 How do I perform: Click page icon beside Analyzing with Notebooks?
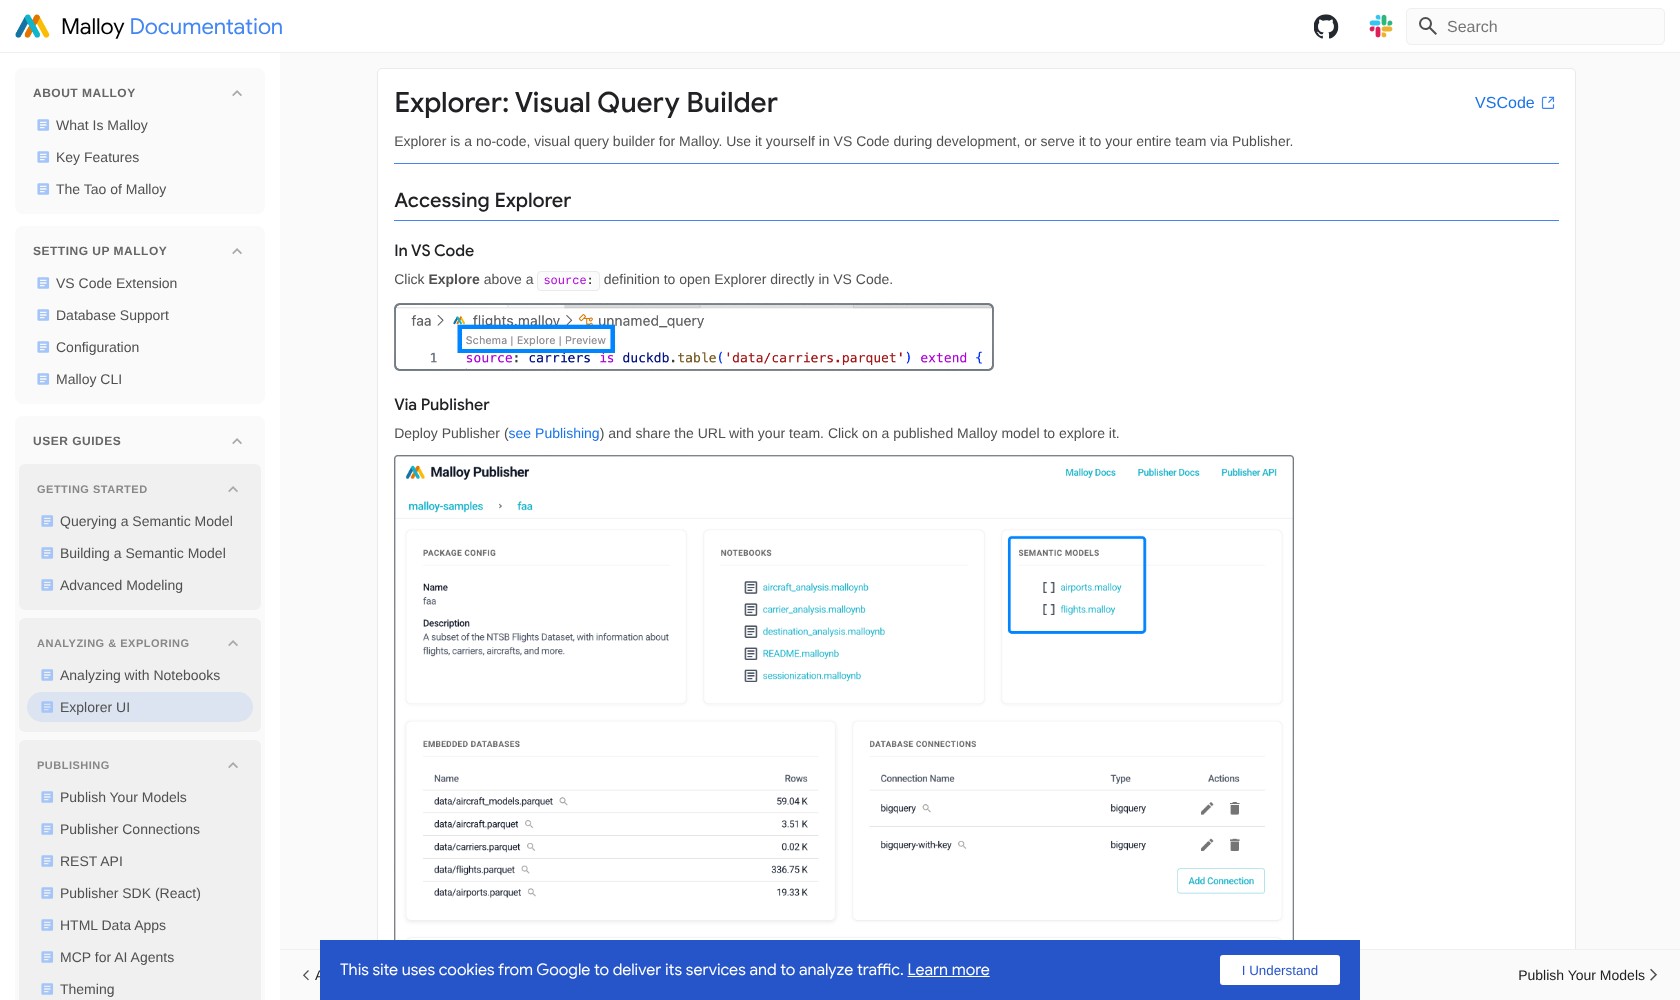tap(47, 675)
